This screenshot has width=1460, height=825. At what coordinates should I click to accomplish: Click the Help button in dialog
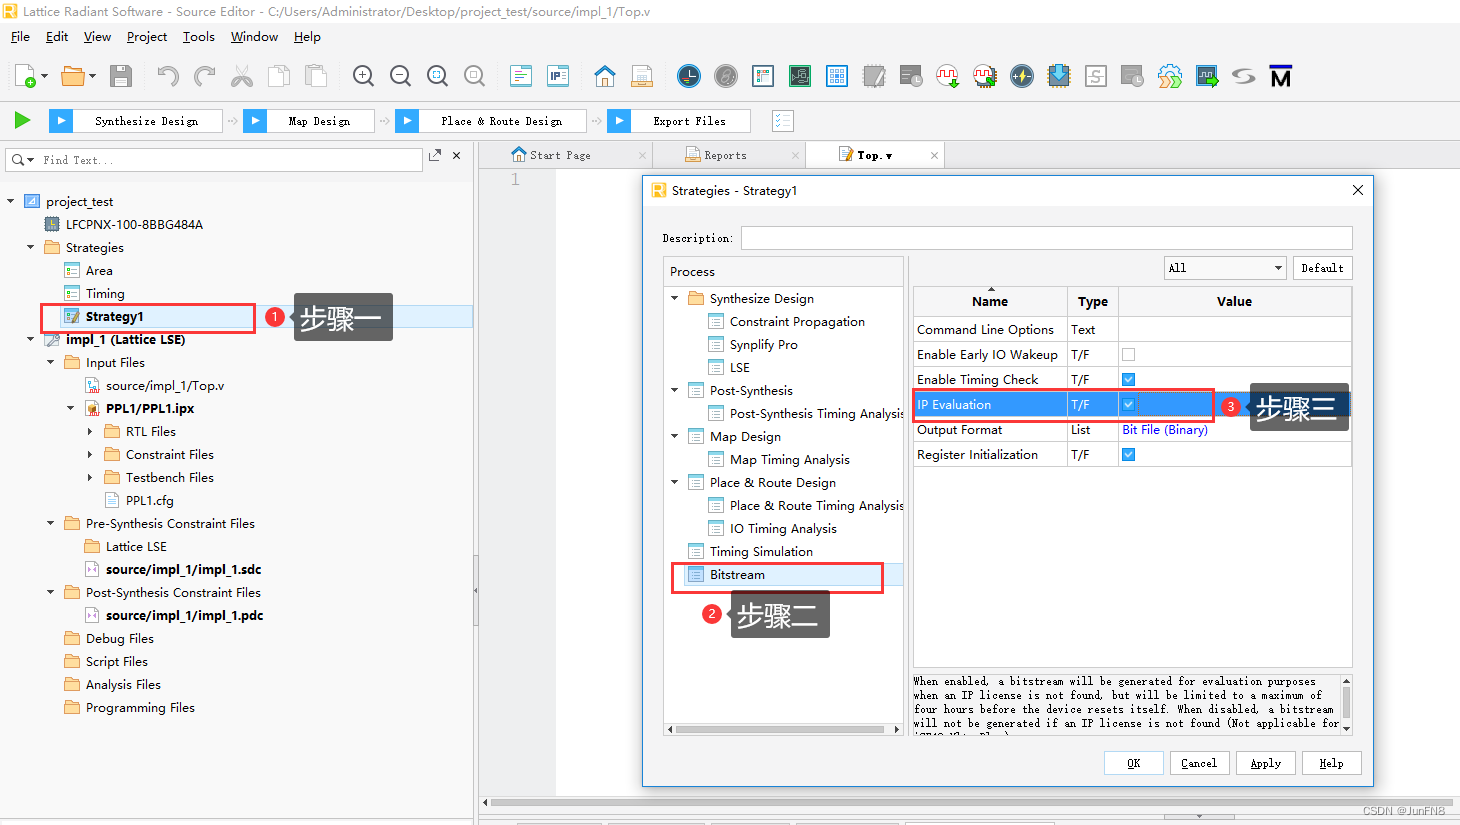1331,763
